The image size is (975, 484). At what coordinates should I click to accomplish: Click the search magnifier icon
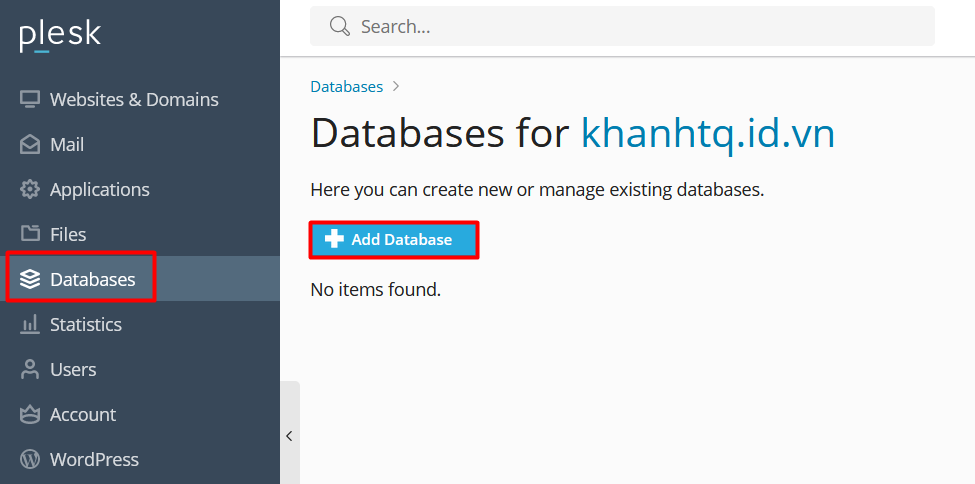[x=340, y=26]
